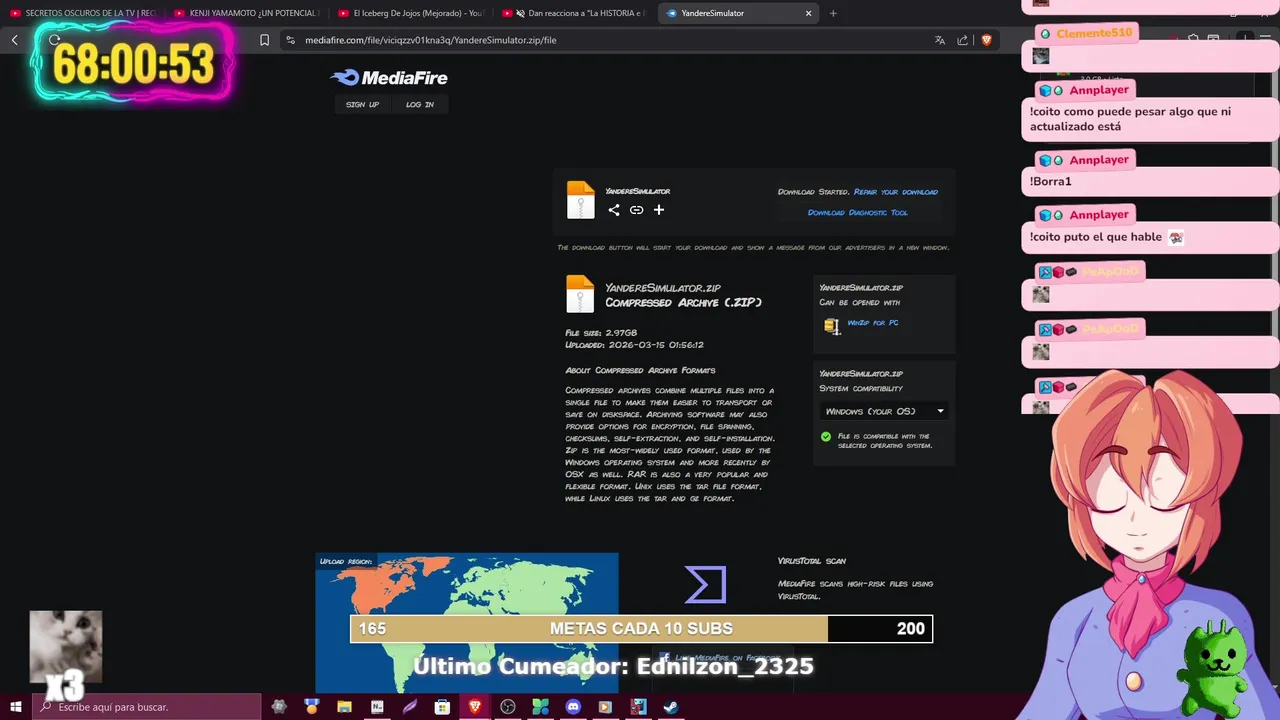The width and height of the screenshot is (1280, 720).
Task: Click SIGN UP on MediaFire
Action: (362, 104)
